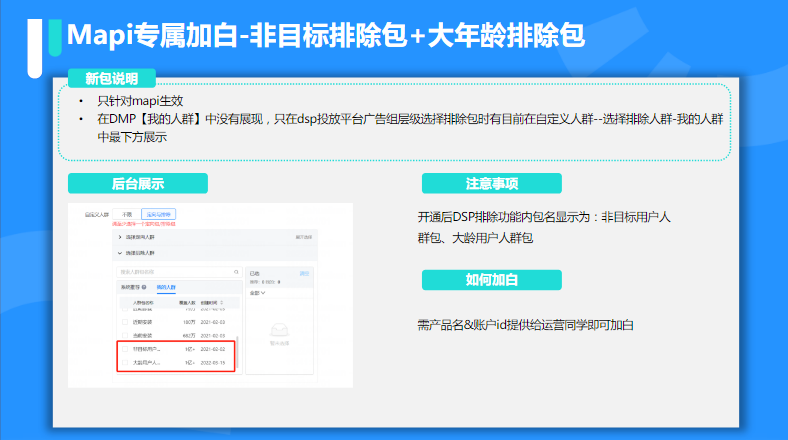Click the help icon beside 系统推荐 tab

[145, 288]
